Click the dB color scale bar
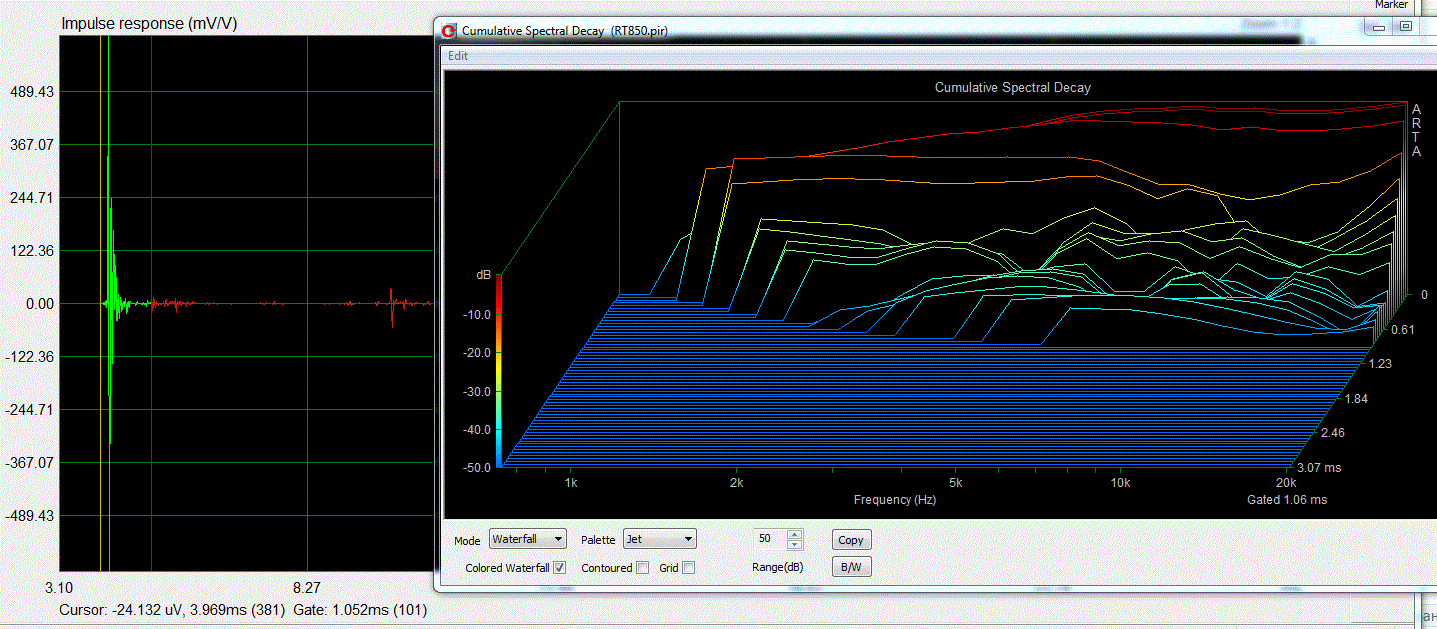The width and height of the screenshot is (1437, 629). (x=498, y=370)
